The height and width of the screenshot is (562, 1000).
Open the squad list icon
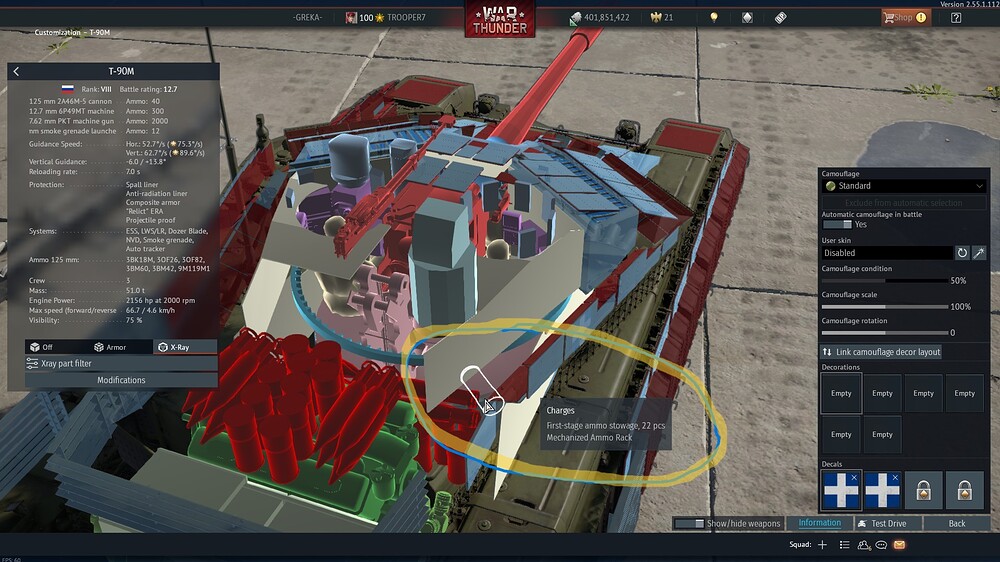[844, 545]
